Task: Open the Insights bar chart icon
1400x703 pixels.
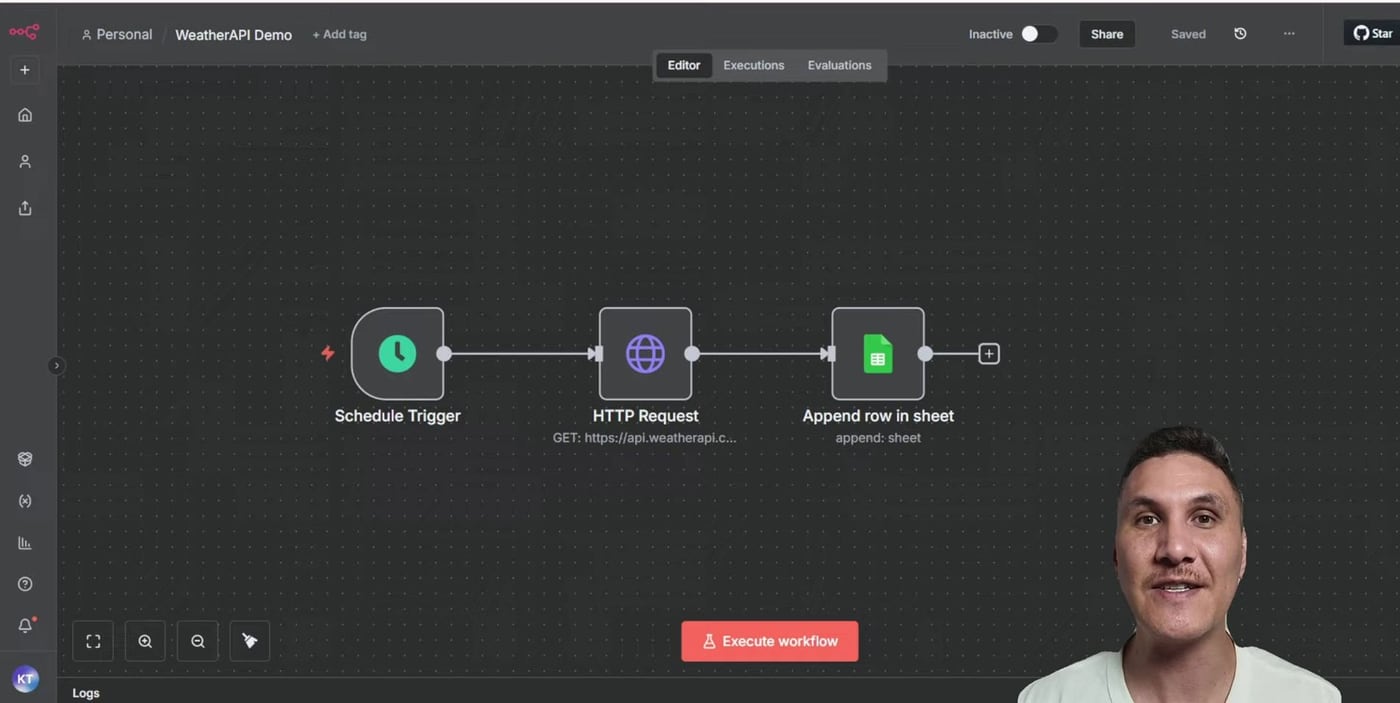Action: tap(25, 543)
